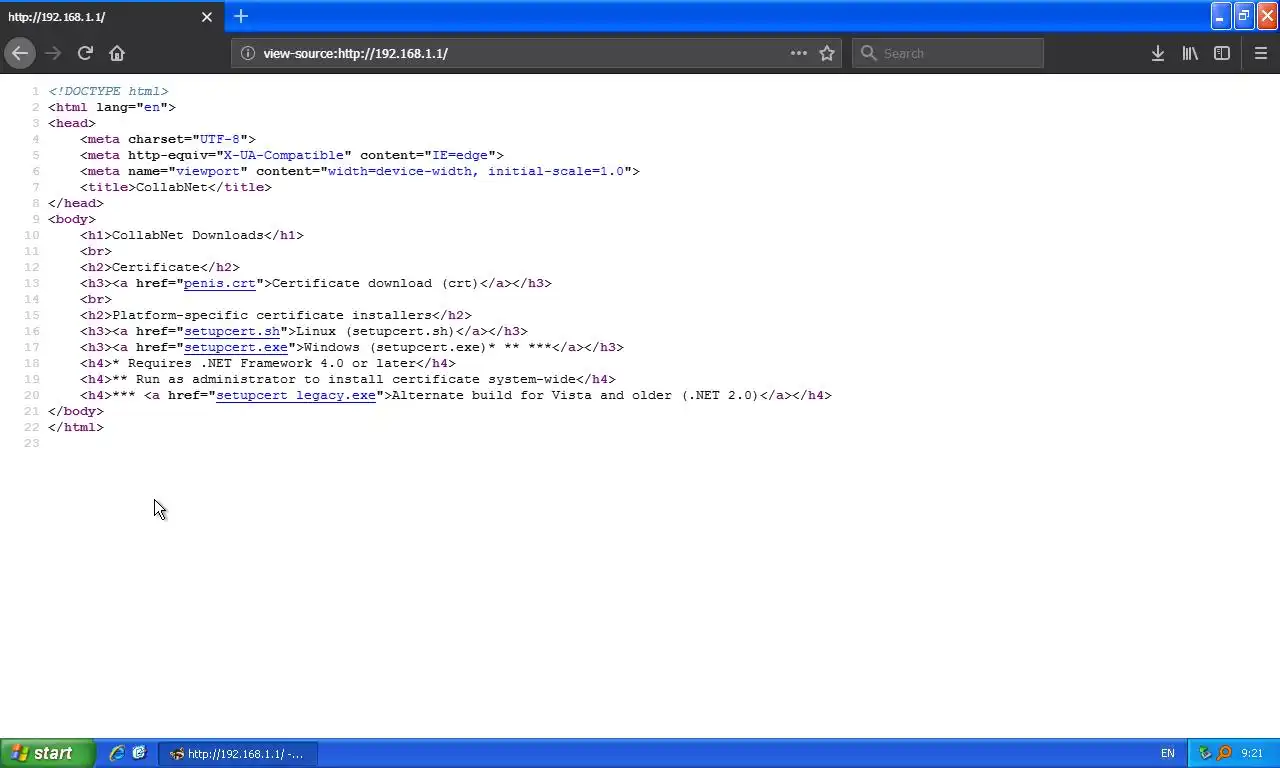The width and height of the screenshot is (1280, 768).
Task: Show site information icon in address bar
Action: click(248, 53)
